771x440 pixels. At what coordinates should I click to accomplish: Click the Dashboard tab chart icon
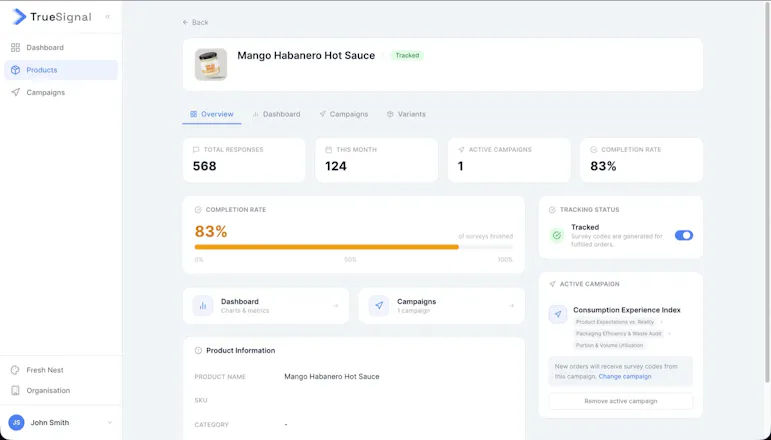[256, 114]
